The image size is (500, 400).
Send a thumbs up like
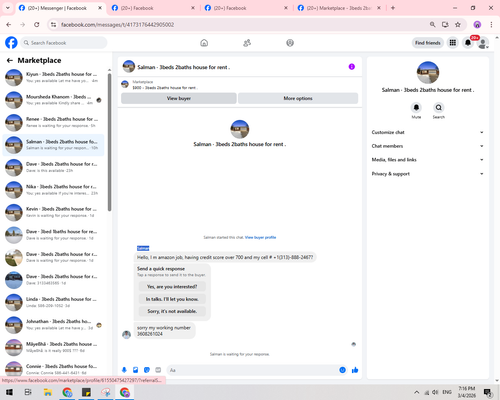pos(355,370)
